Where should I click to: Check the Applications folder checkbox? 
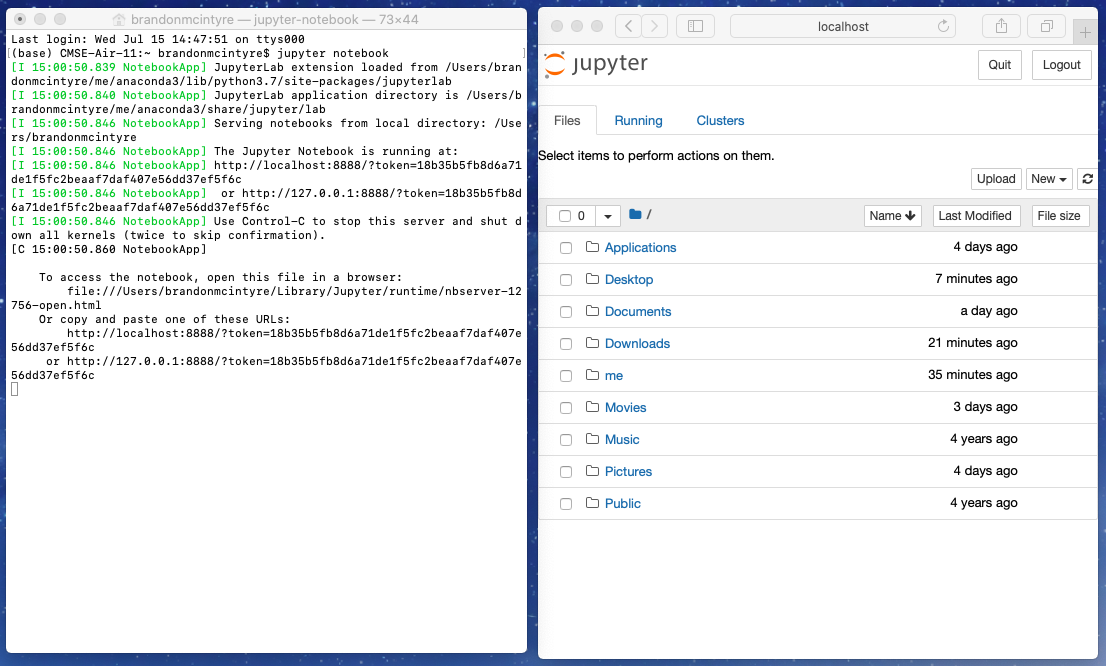click(x=566, y=248)
